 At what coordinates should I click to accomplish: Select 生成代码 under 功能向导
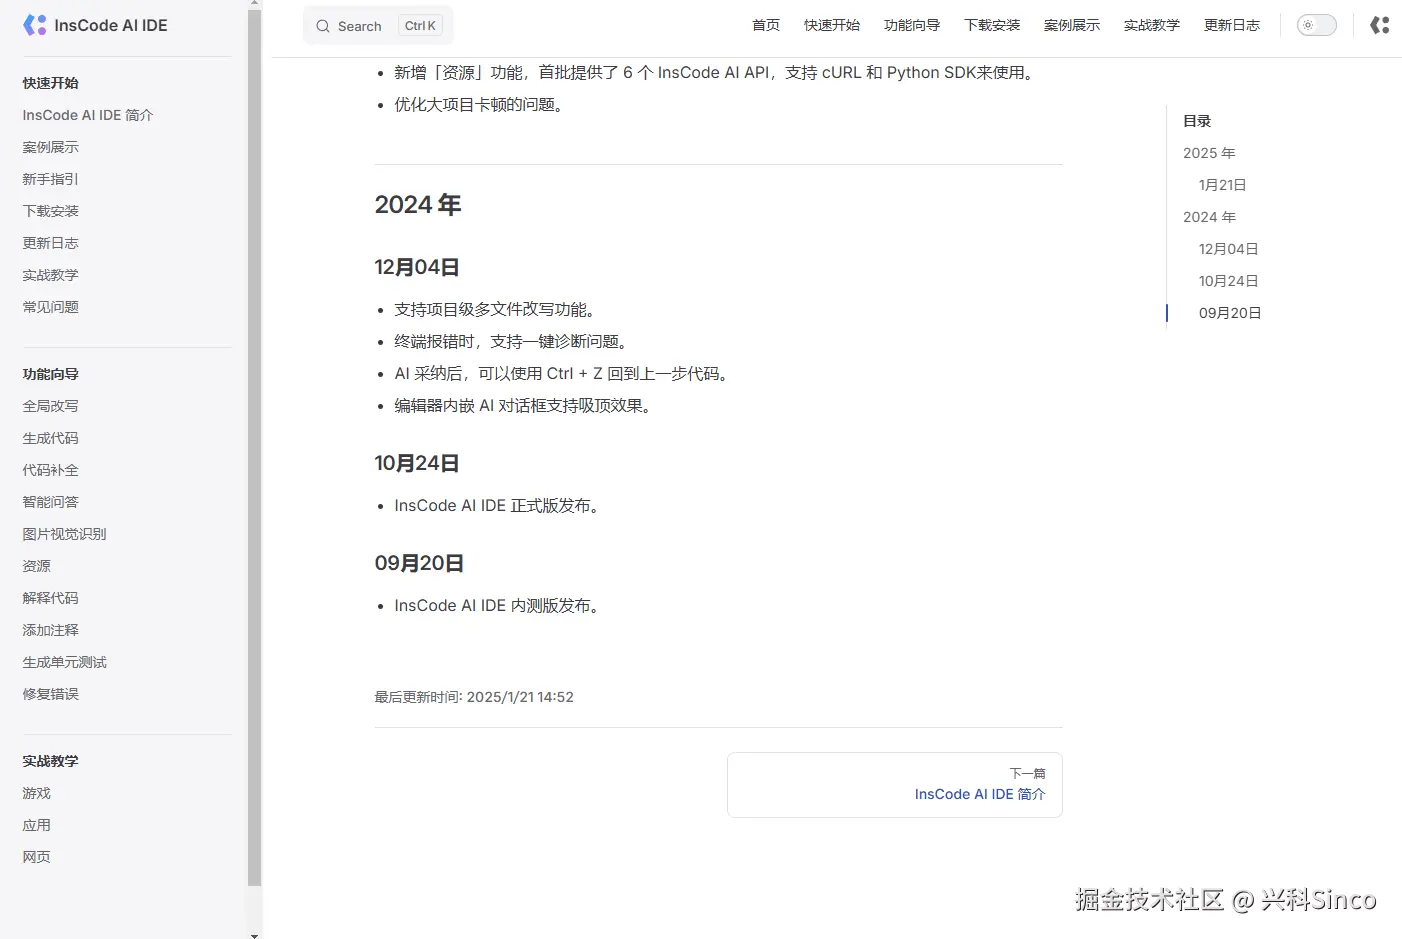50,438
